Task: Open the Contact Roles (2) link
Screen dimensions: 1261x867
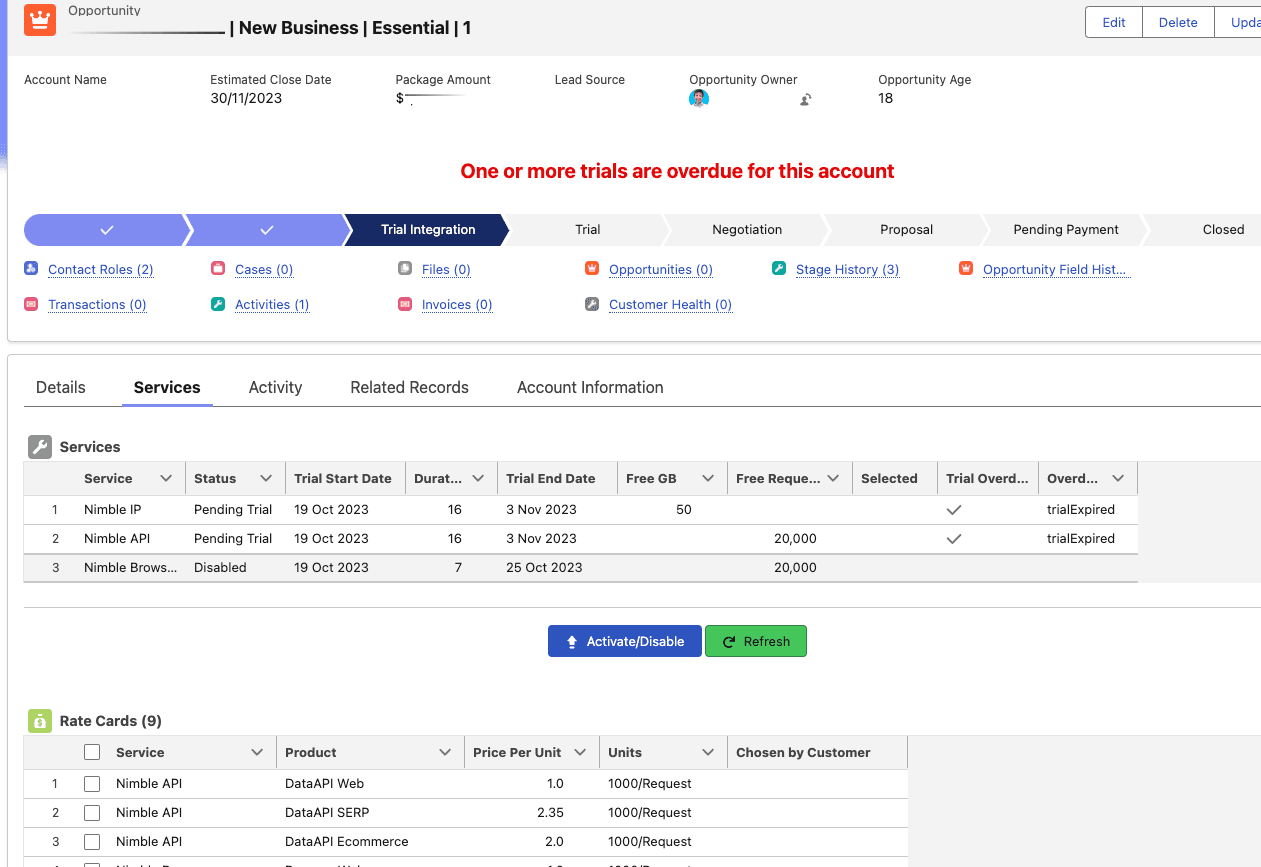Action: 101,270
